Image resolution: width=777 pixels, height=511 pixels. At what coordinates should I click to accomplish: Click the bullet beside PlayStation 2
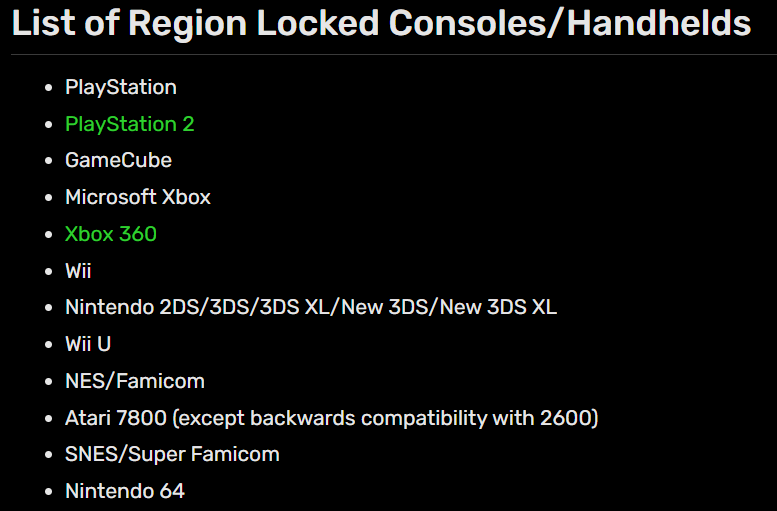49,125
